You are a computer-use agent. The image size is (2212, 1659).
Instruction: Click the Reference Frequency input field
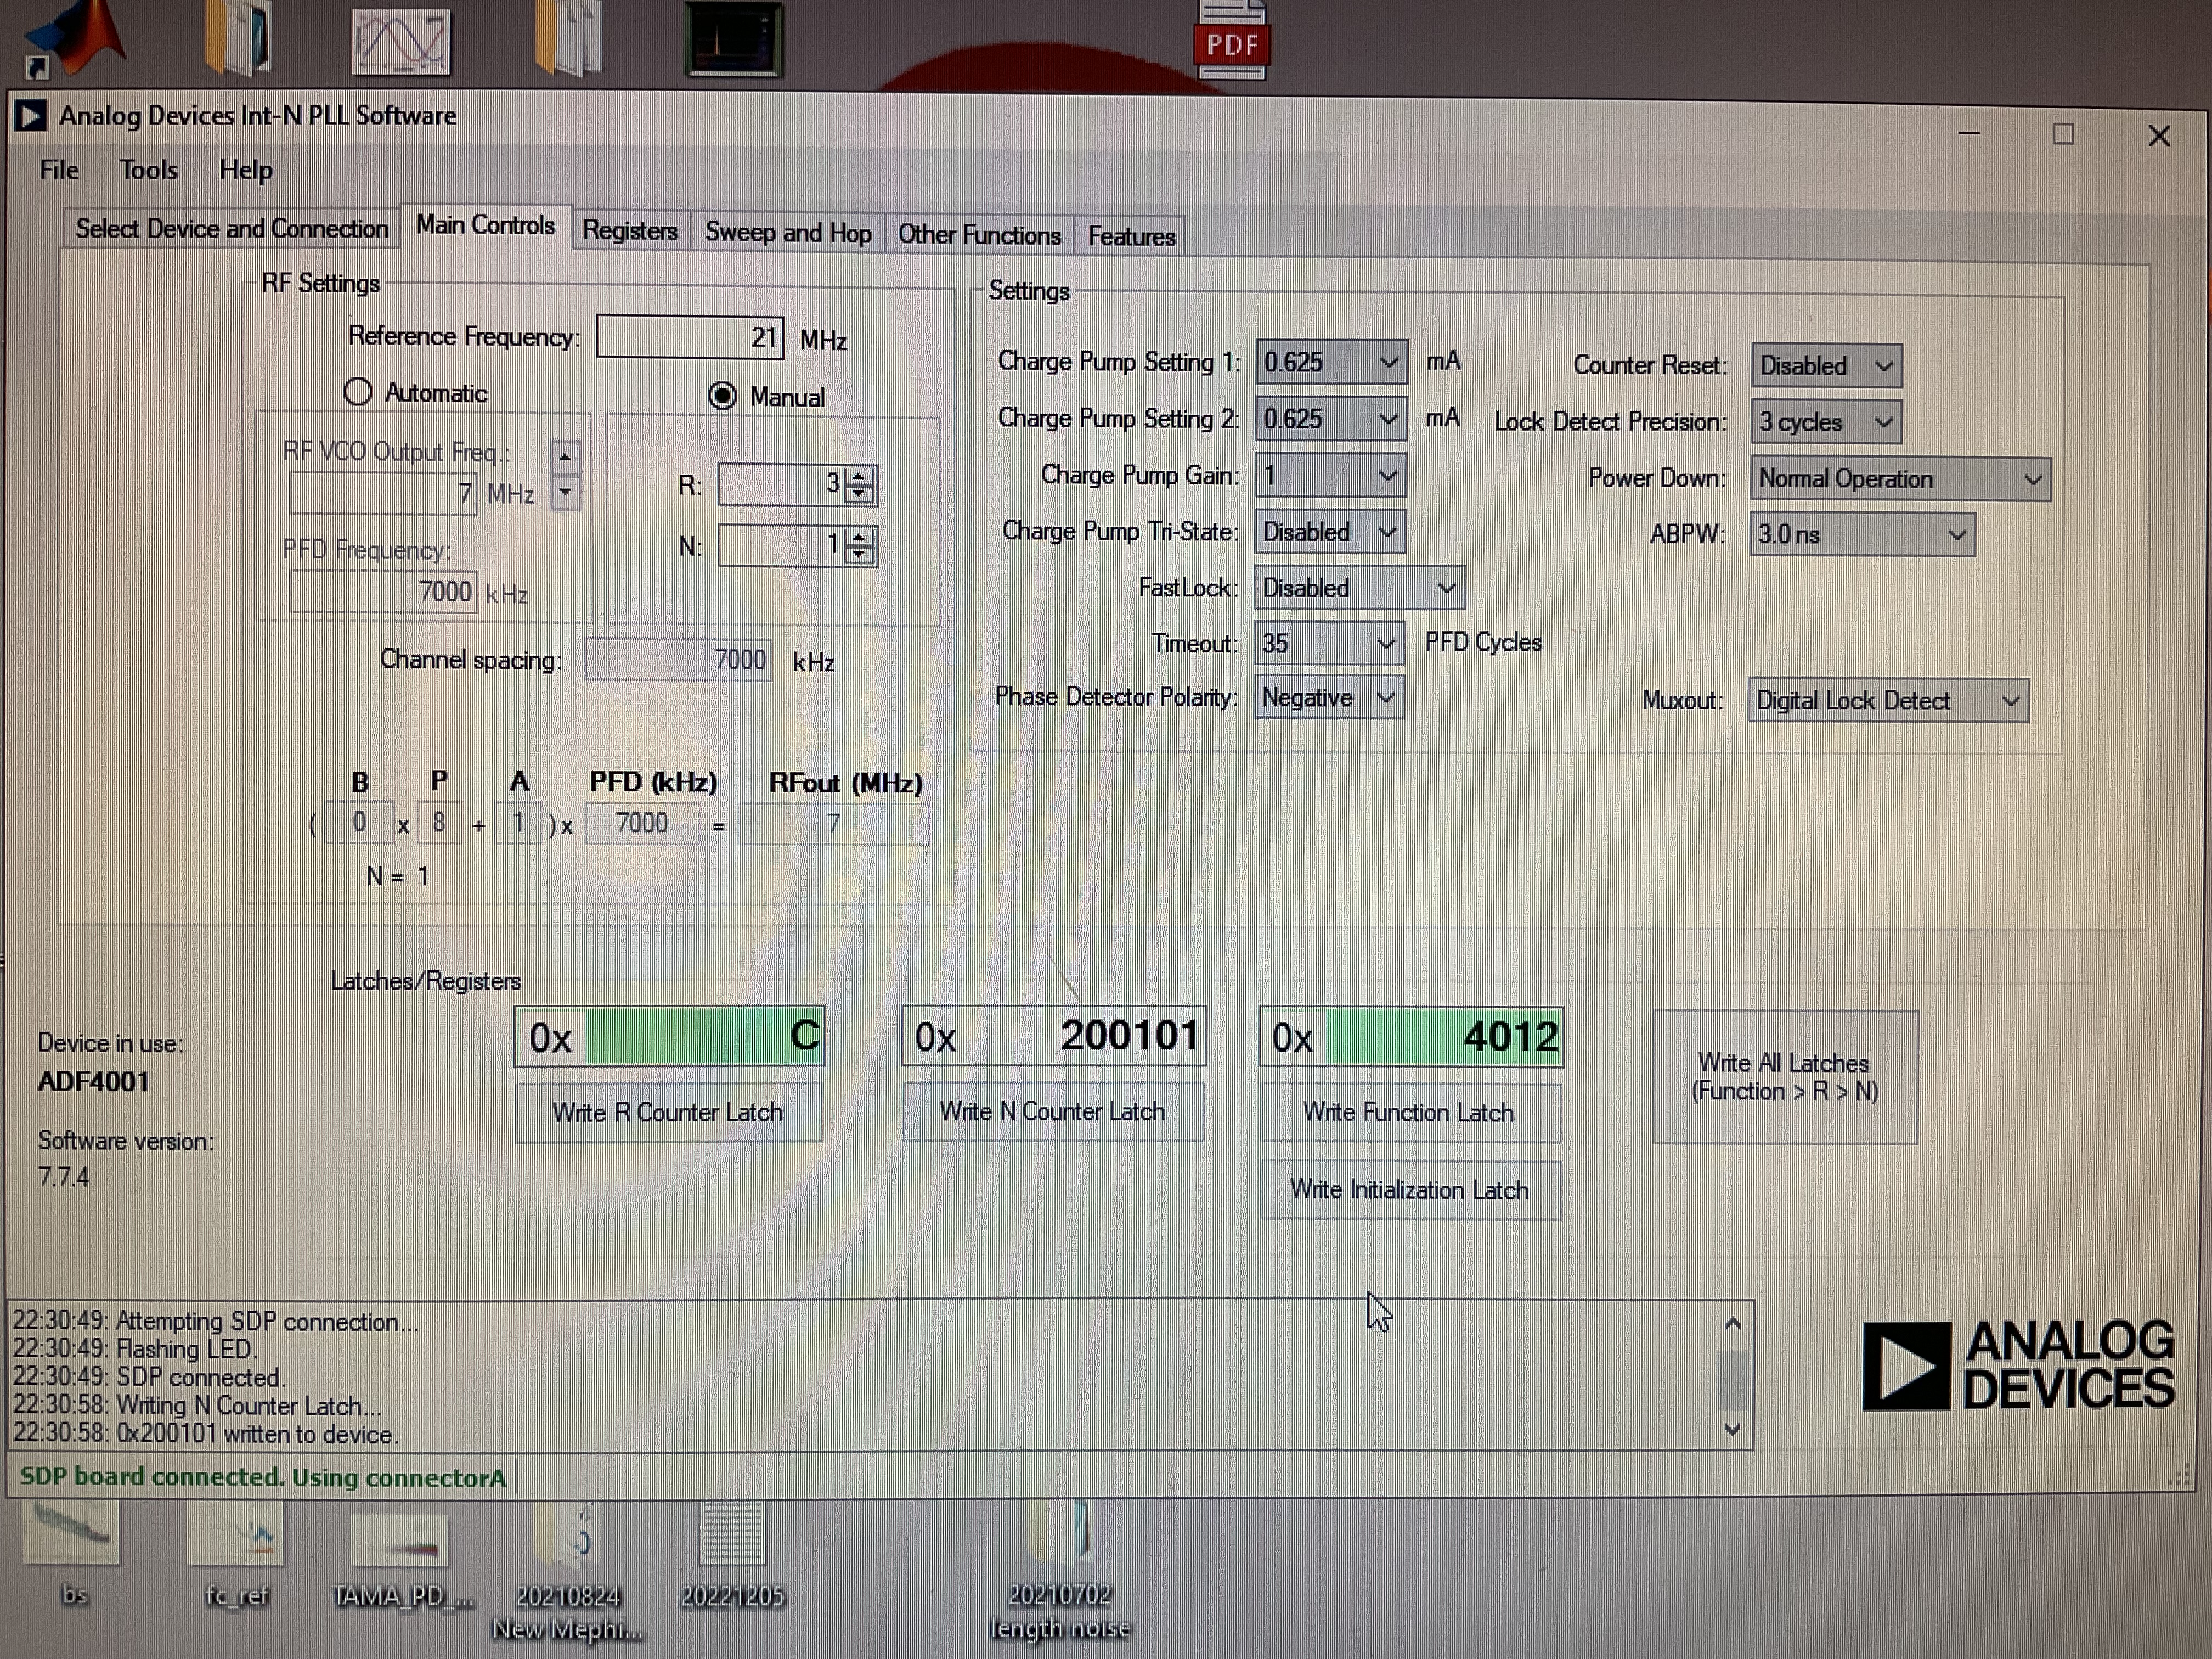[690, 337]
